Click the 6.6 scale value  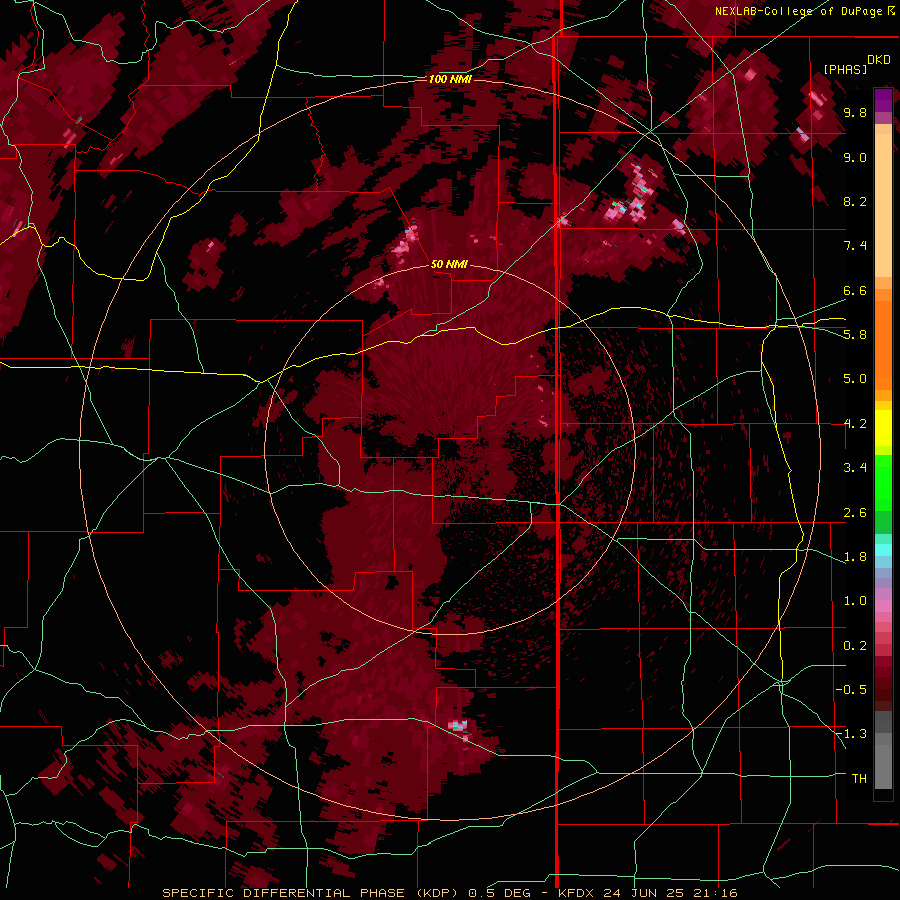855,290
